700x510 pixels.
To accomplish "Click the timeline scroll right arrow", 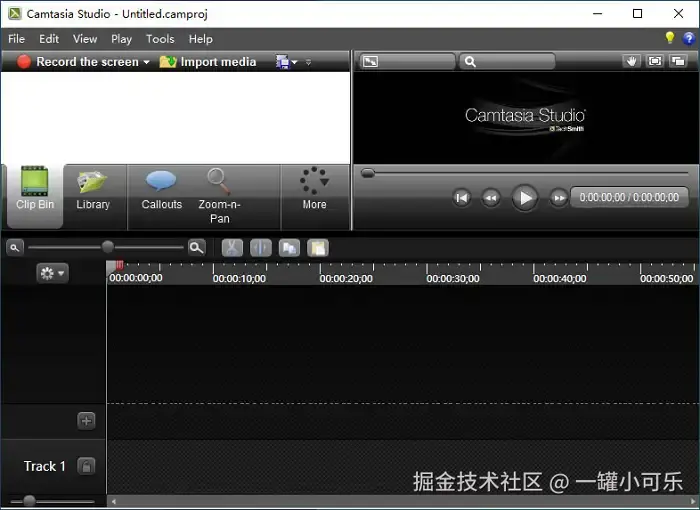I will click(x=693, y=502).
